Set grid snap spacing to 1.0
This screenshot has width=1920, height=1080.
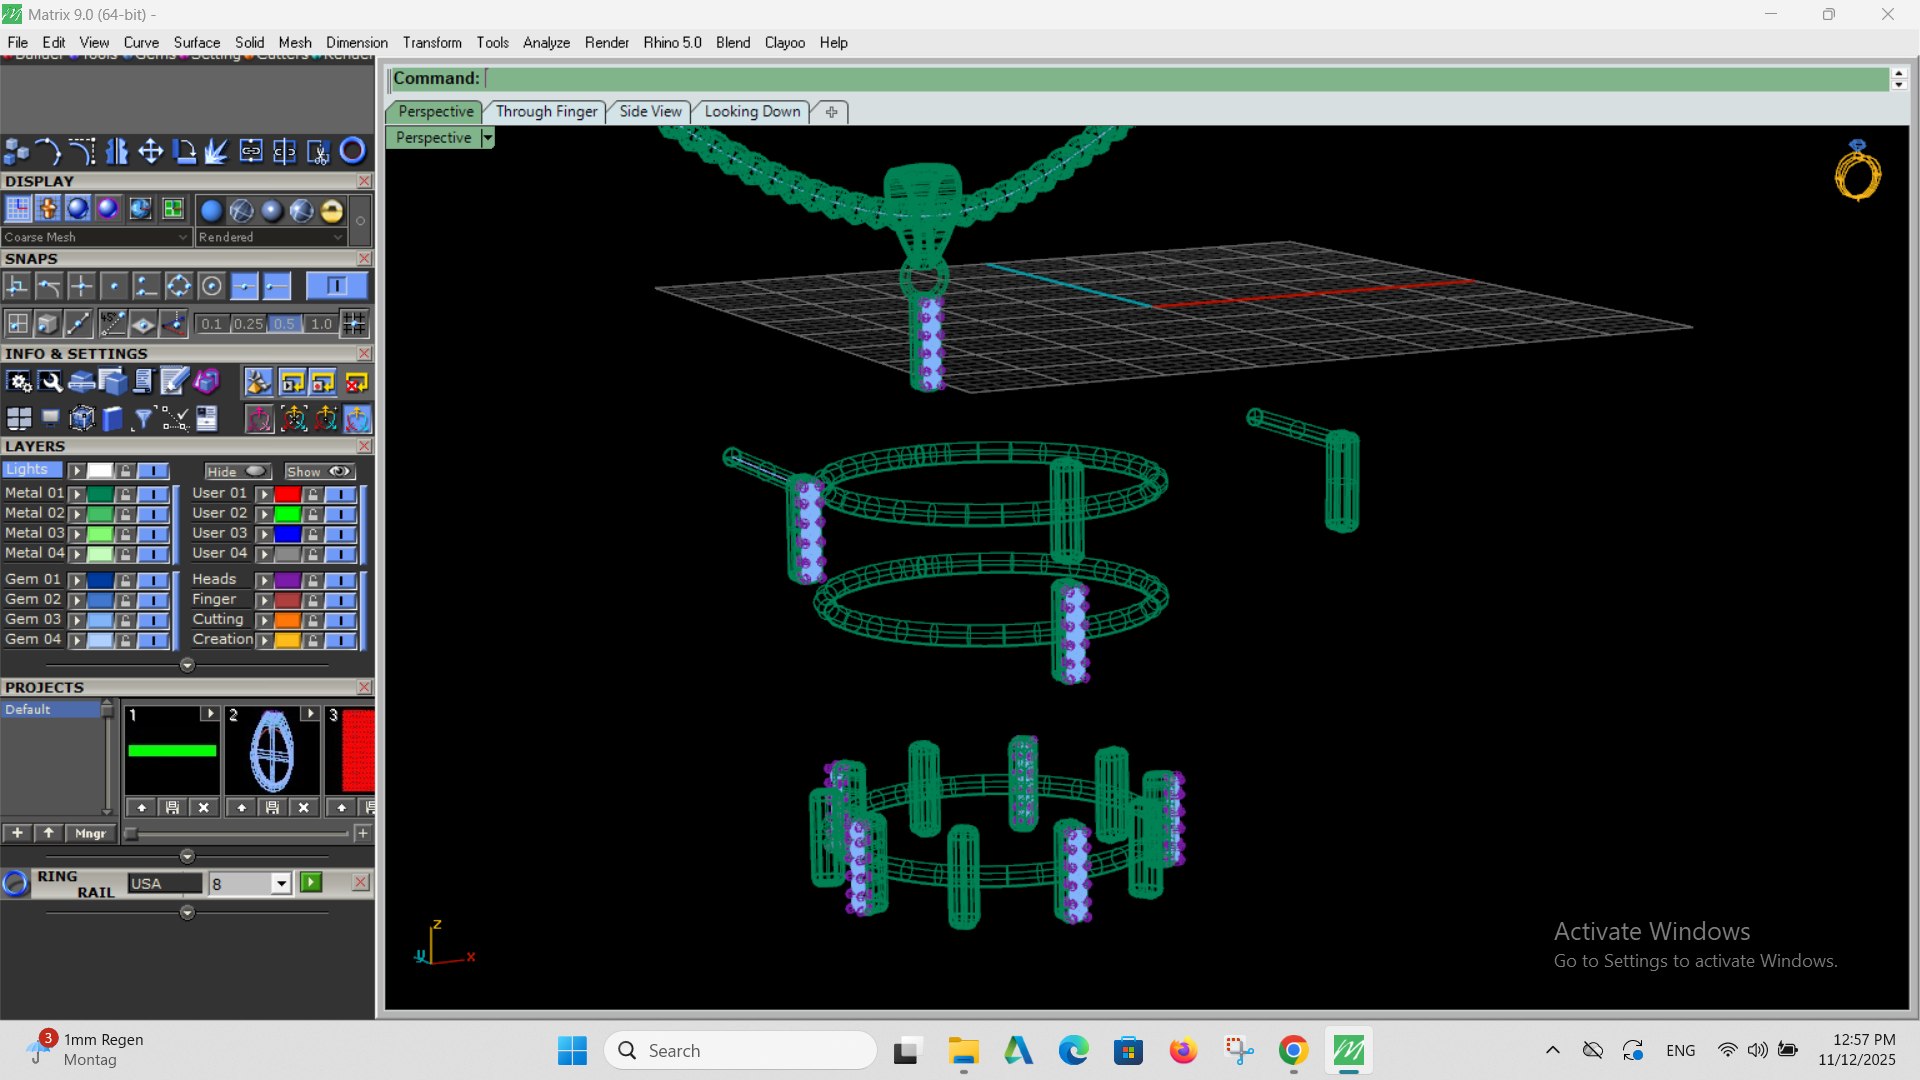tap(321, 323)
